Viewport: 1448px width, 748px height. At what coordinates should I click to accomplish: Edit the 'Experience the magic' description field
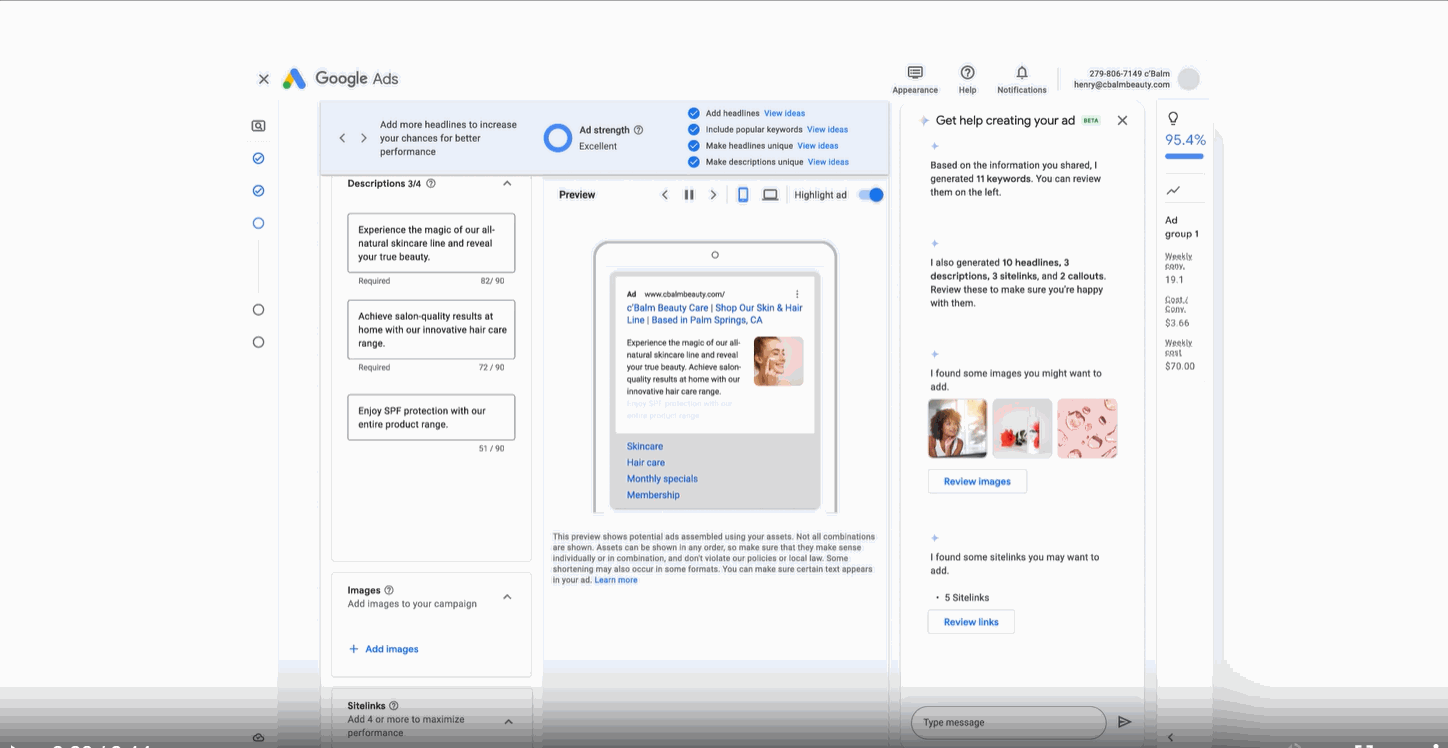[431, 243]
